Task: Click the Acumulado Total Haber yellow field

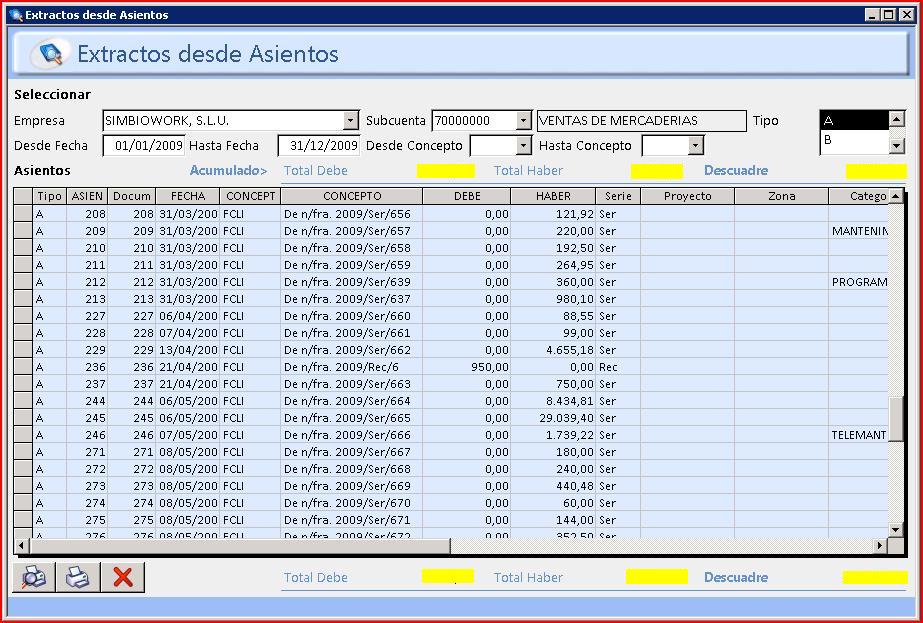Action: [x=656, y=171]
